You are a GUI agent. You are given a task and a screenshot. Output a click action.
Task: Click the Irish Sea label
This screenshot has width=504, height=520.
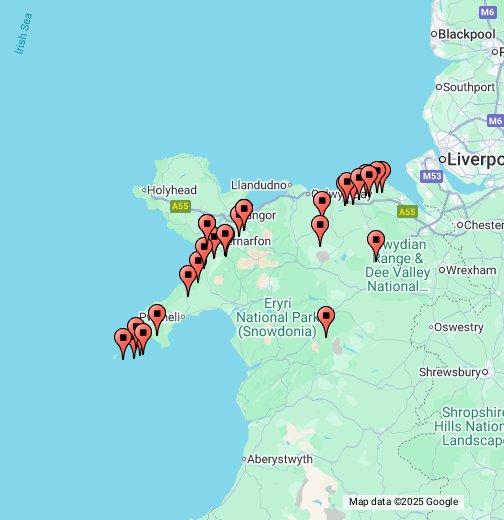click(x=23, y=33)
